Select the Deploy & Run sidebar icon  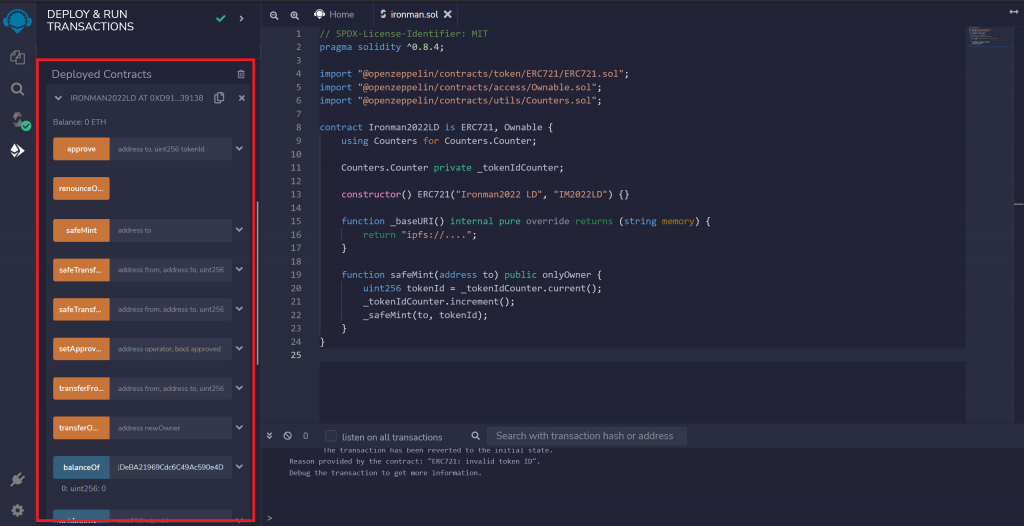click(x=18, y=151)
